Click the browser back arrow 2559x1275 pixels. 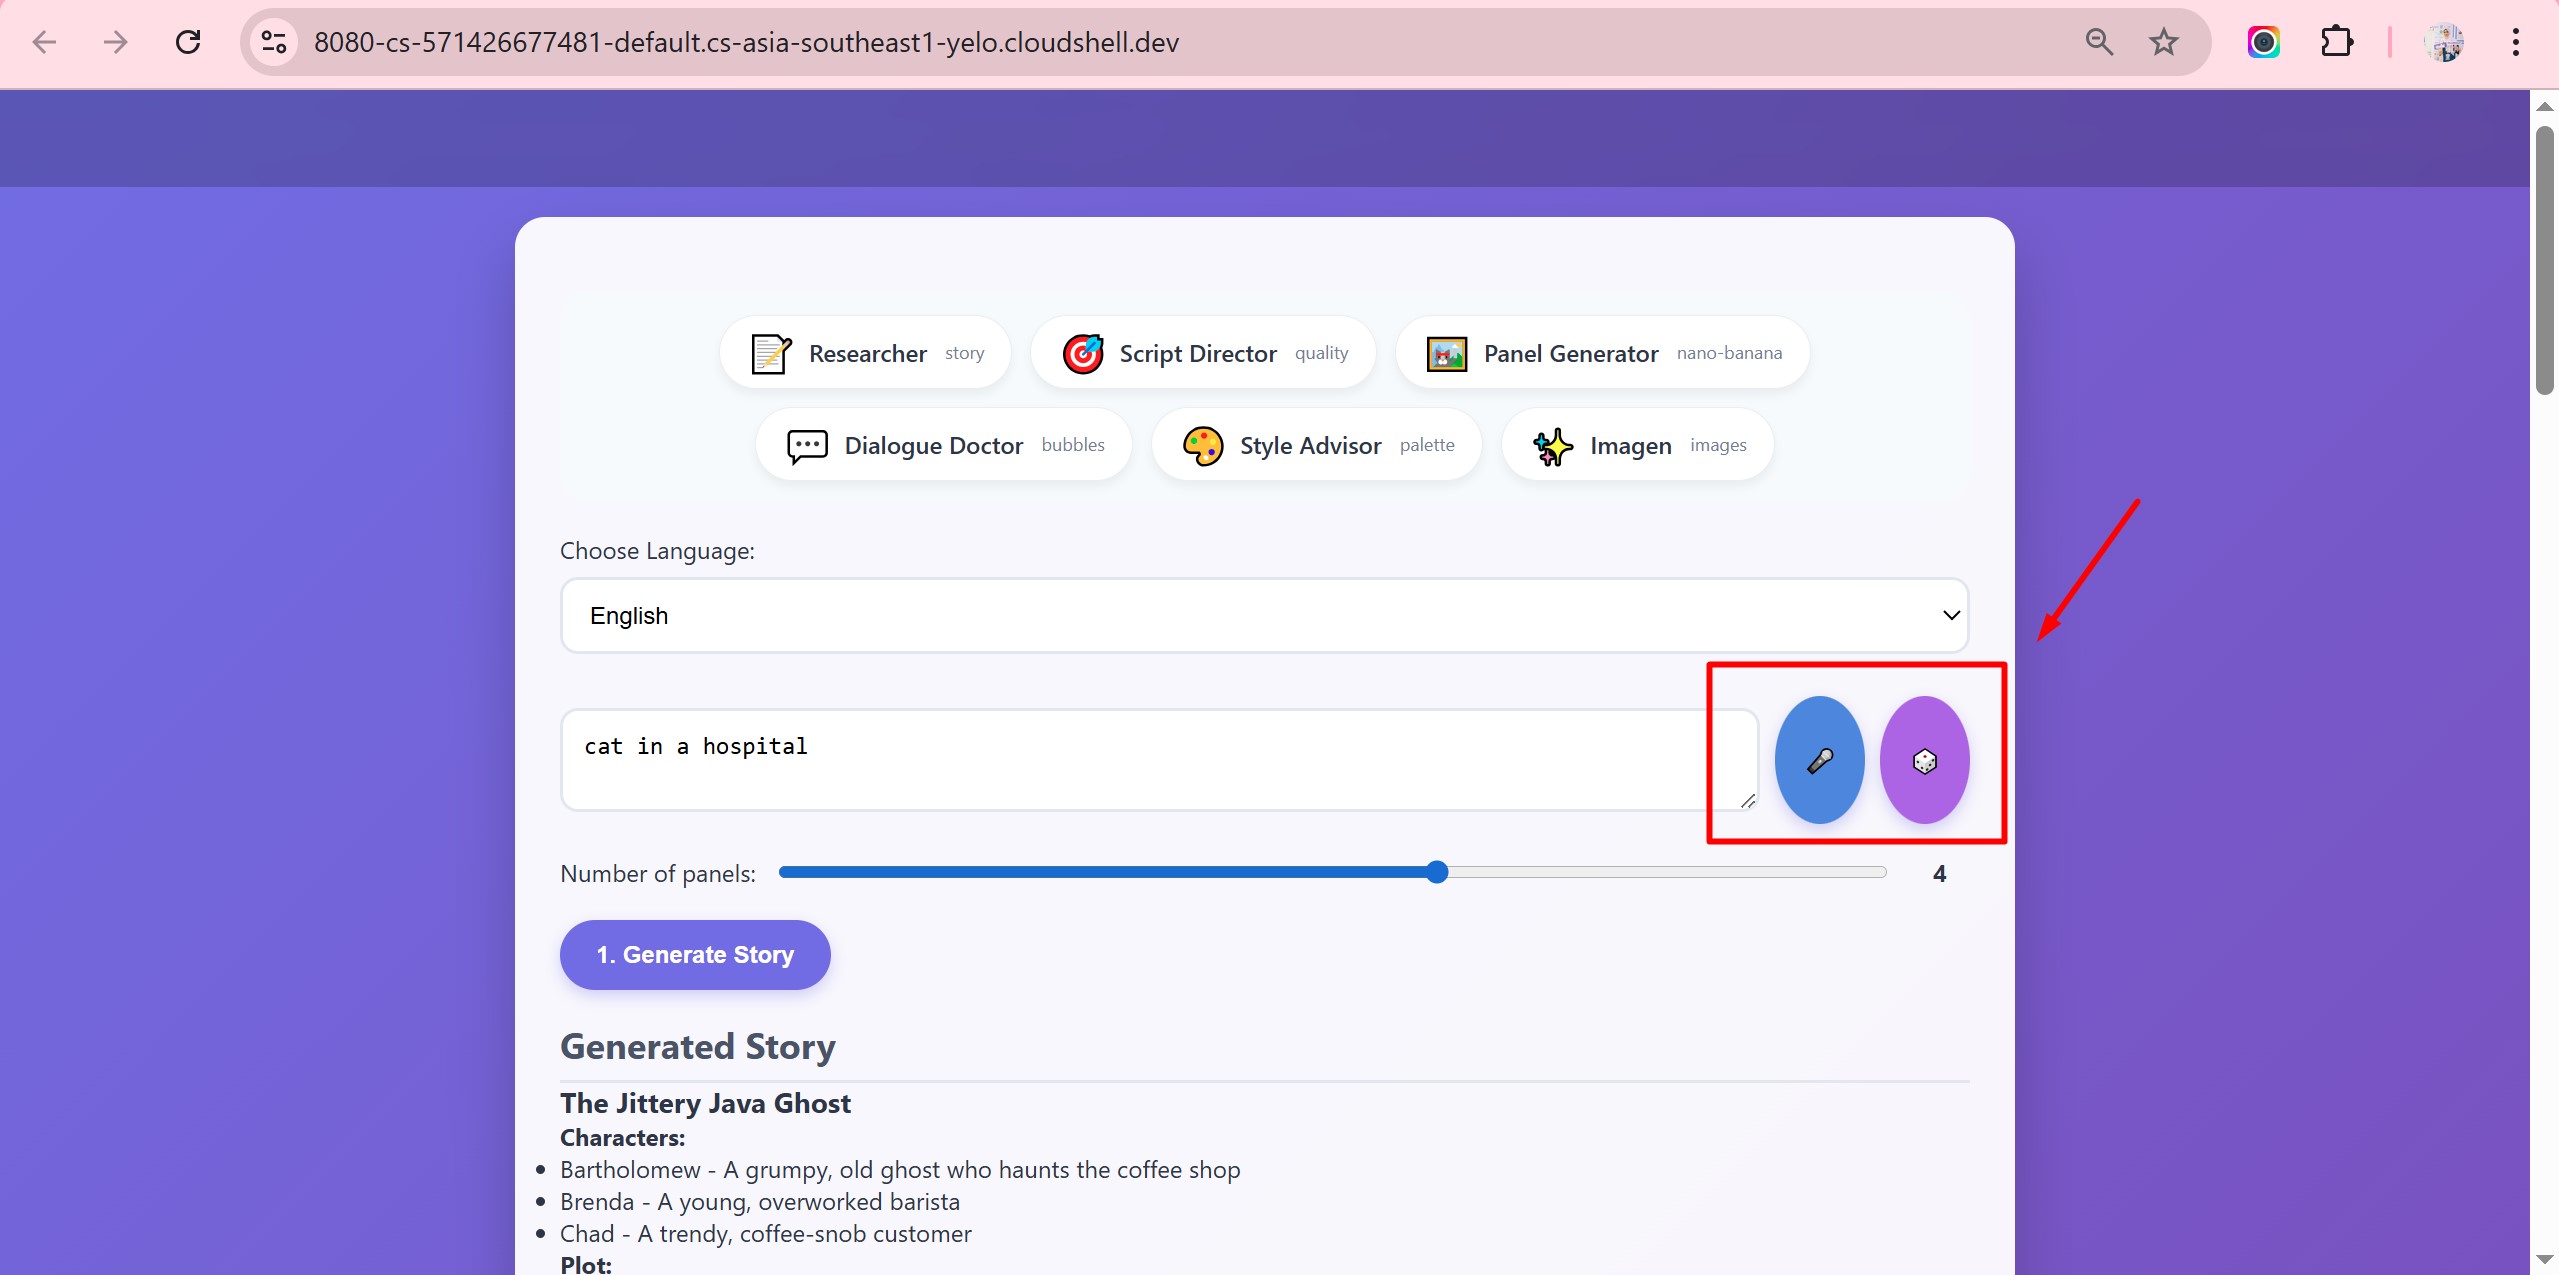(44, 42)
